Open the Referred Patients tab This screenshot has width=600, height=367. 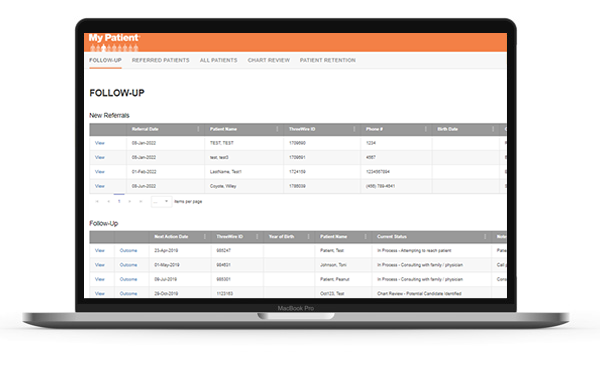[161, 60]
